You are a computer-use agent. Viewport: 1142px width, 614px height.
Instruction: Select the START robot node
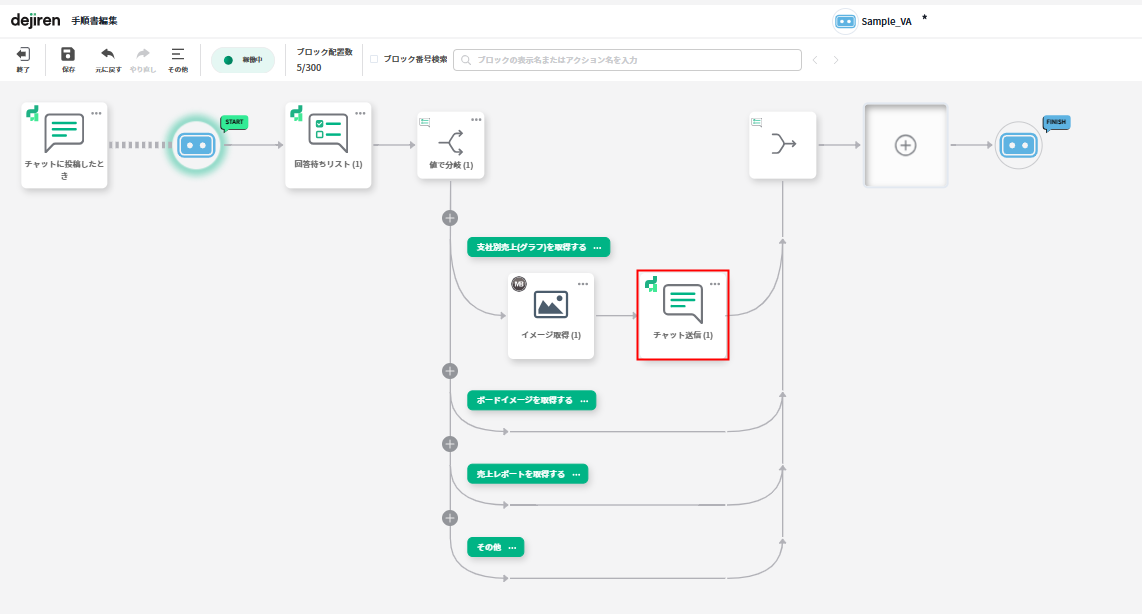[x=196, y=145]
